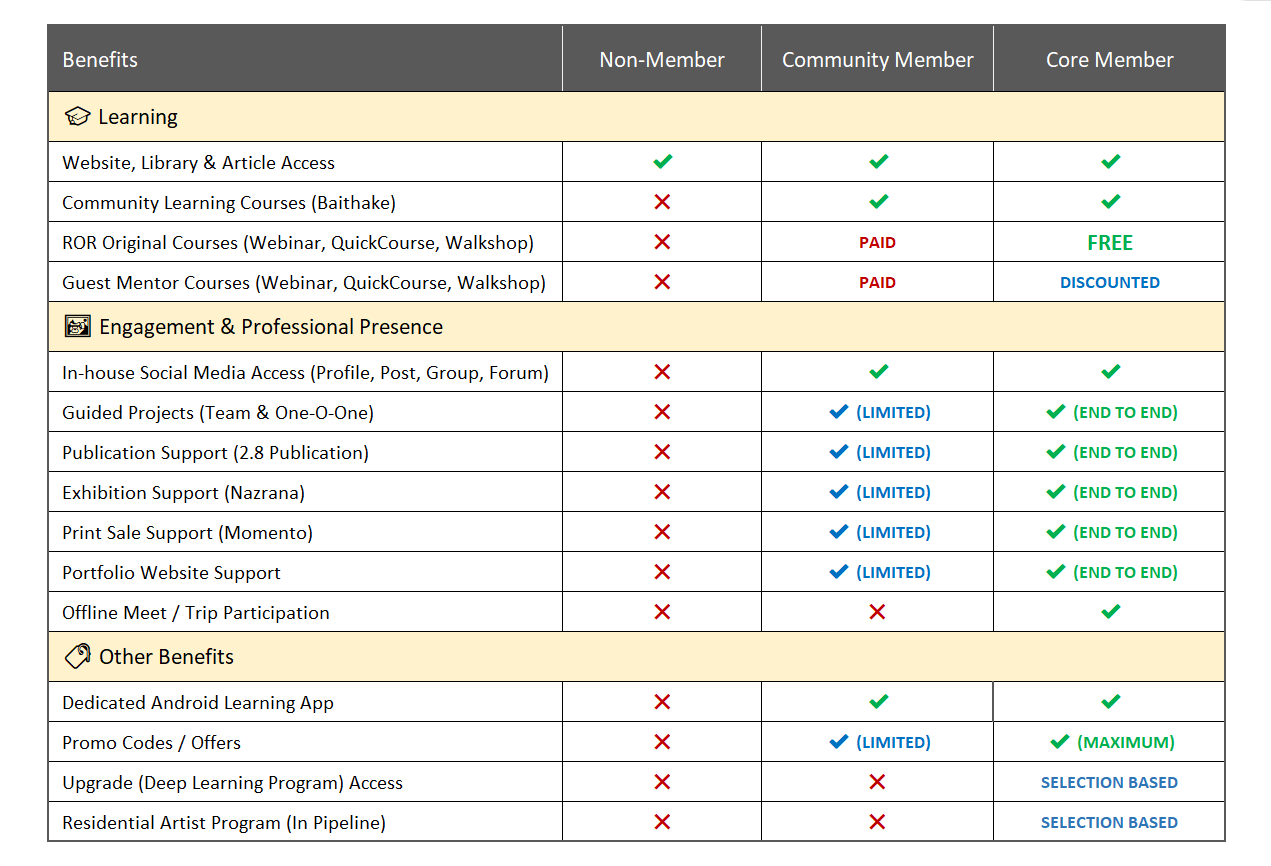The image size is (1271, 866).
Task: Click PAID label in ROR Original Courses row
Action: (x=877, y=243)
